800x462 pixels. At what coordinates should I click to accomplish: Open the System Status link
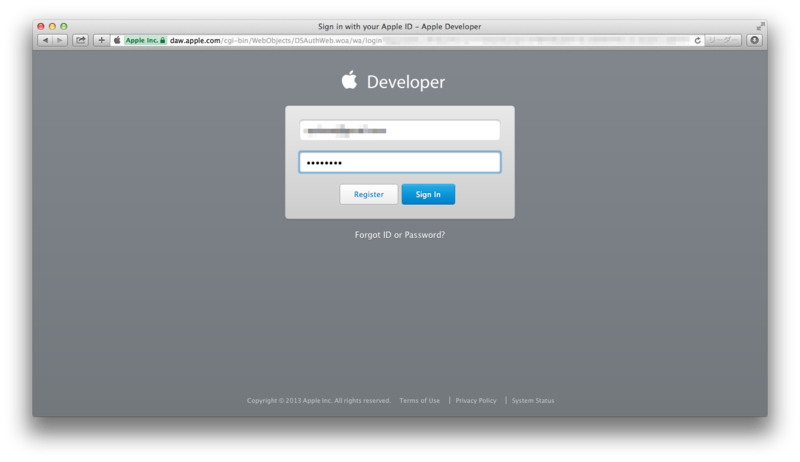click(533, 400)
